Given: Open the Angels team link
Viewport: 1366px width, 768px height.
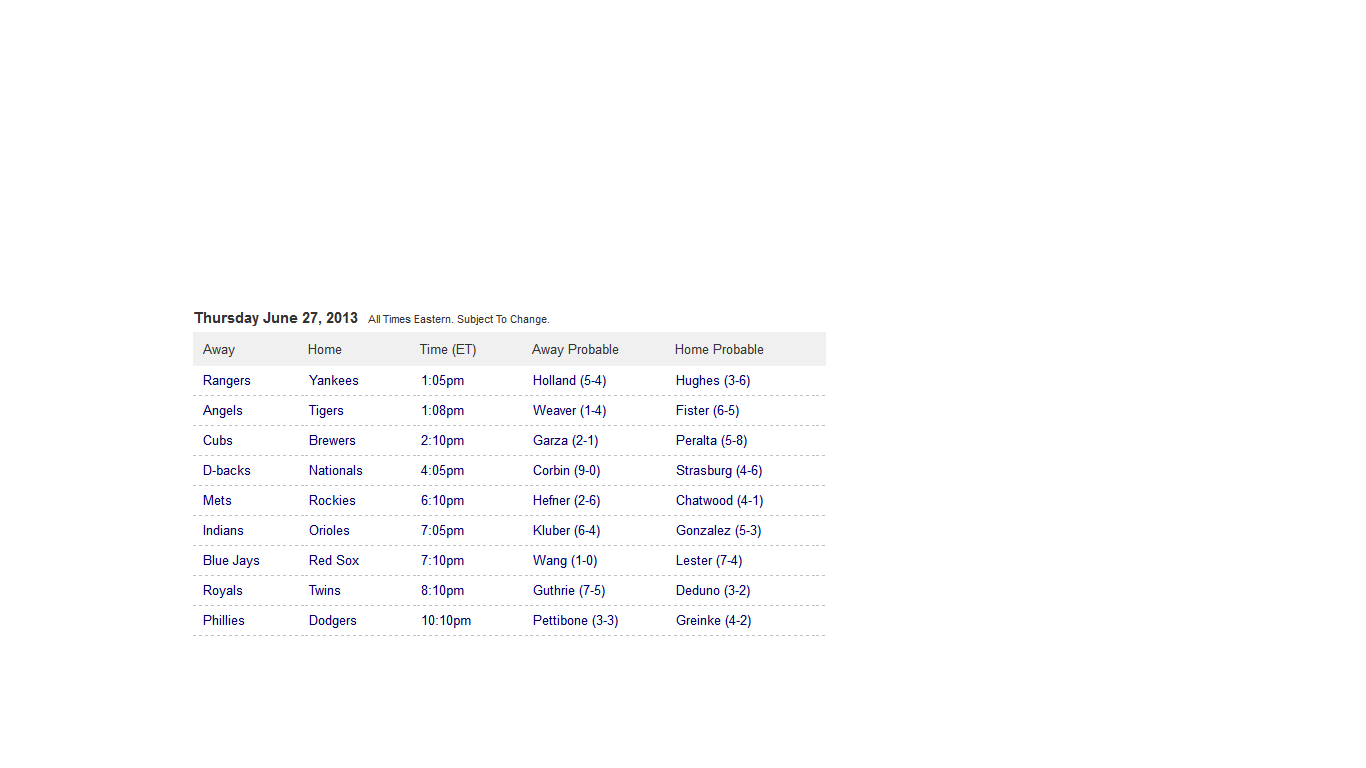Looking at the screenshot, I should (223, 411).
